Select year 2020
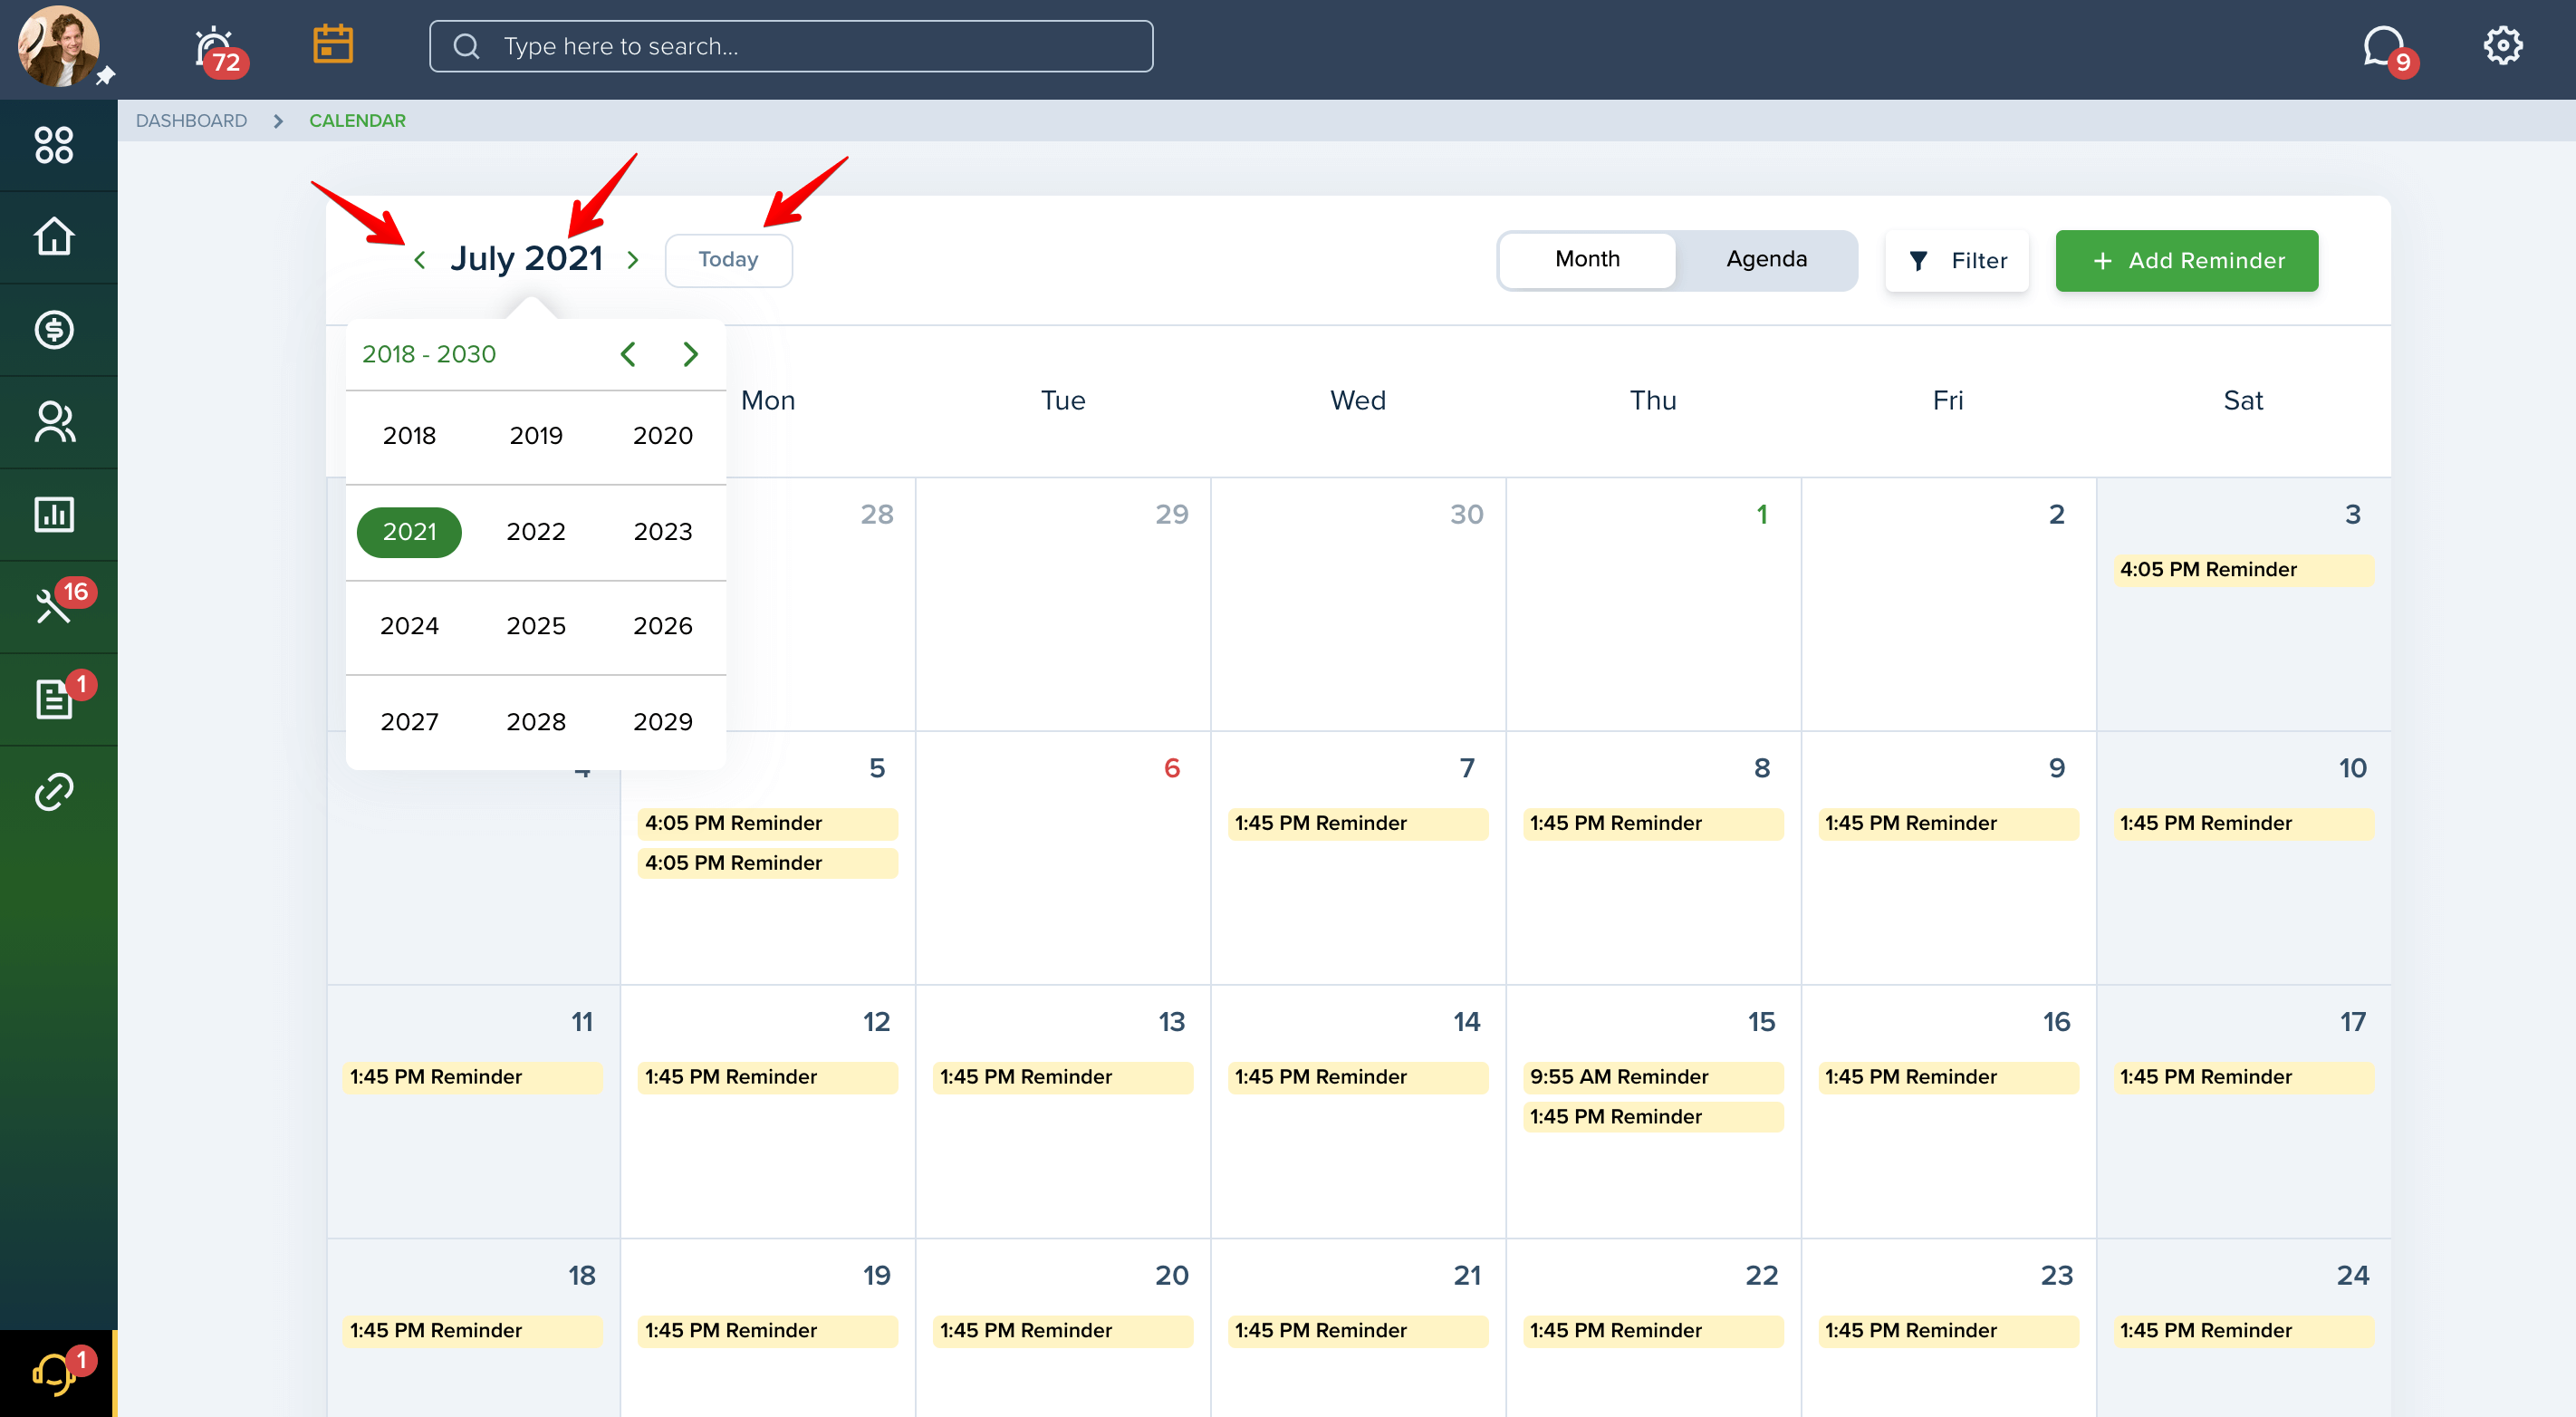2576x1417 pixels. [662, 436]
